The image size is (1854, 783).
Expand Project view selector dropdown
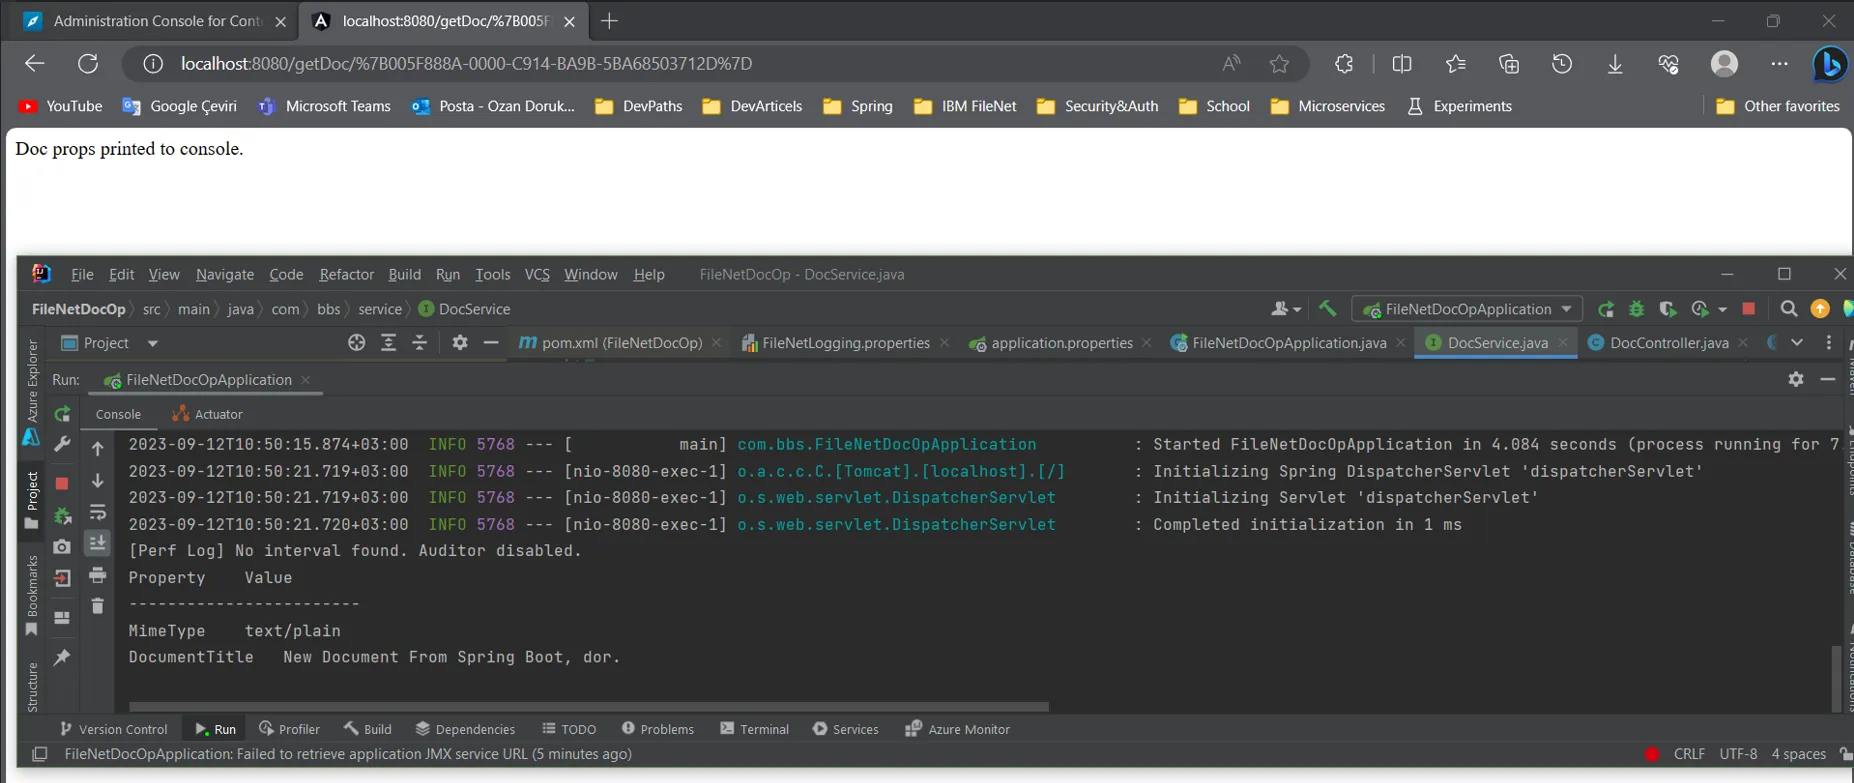point(153,343)
